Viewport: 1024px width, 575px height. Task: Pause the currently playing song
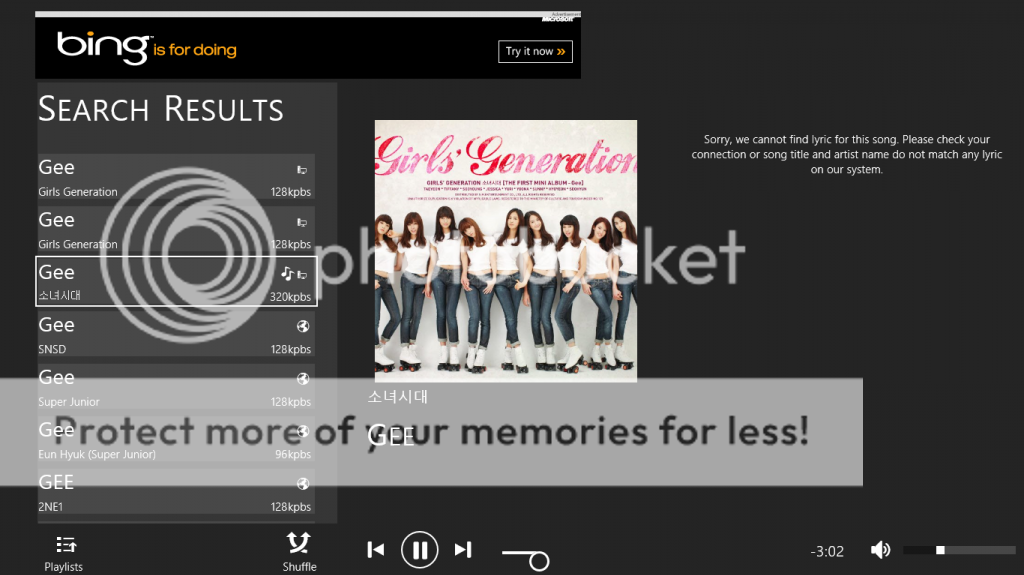click(x=419, y=550)
